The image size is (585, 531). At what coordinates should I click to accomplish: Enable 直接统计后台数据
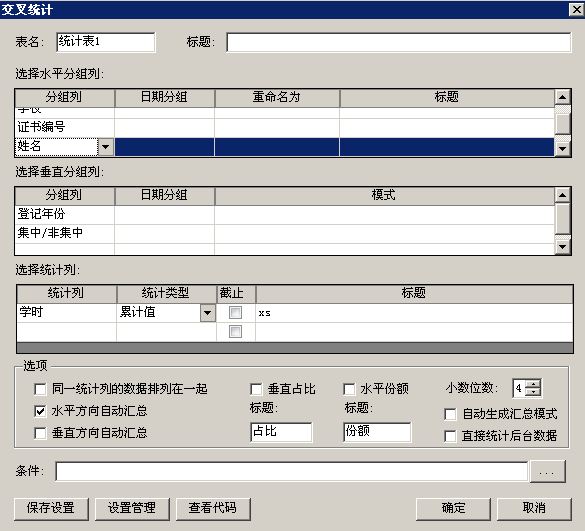(x=450, y=436)
